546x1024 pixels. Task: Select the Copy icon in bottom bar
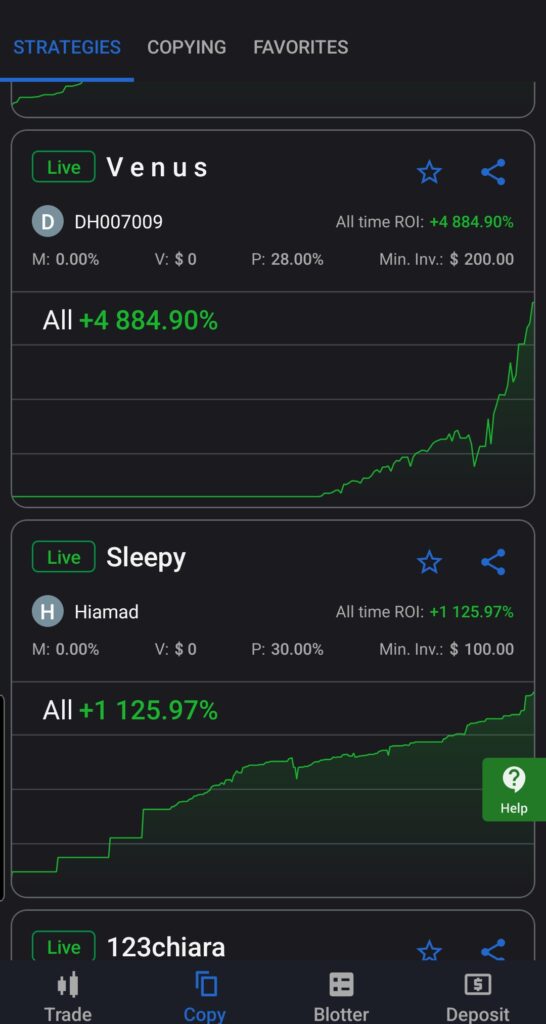click(205, 984)
